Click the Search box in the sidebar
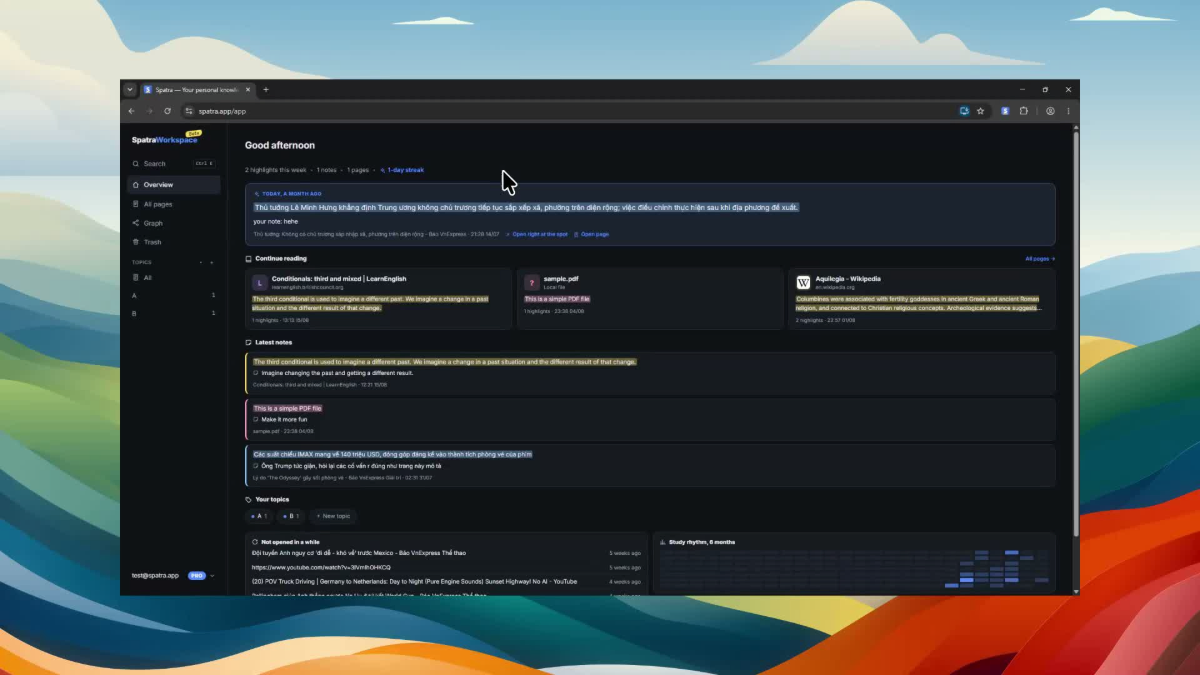This screenshot has height=675, width=1200. pyautogui.click(x=173, y=163)
